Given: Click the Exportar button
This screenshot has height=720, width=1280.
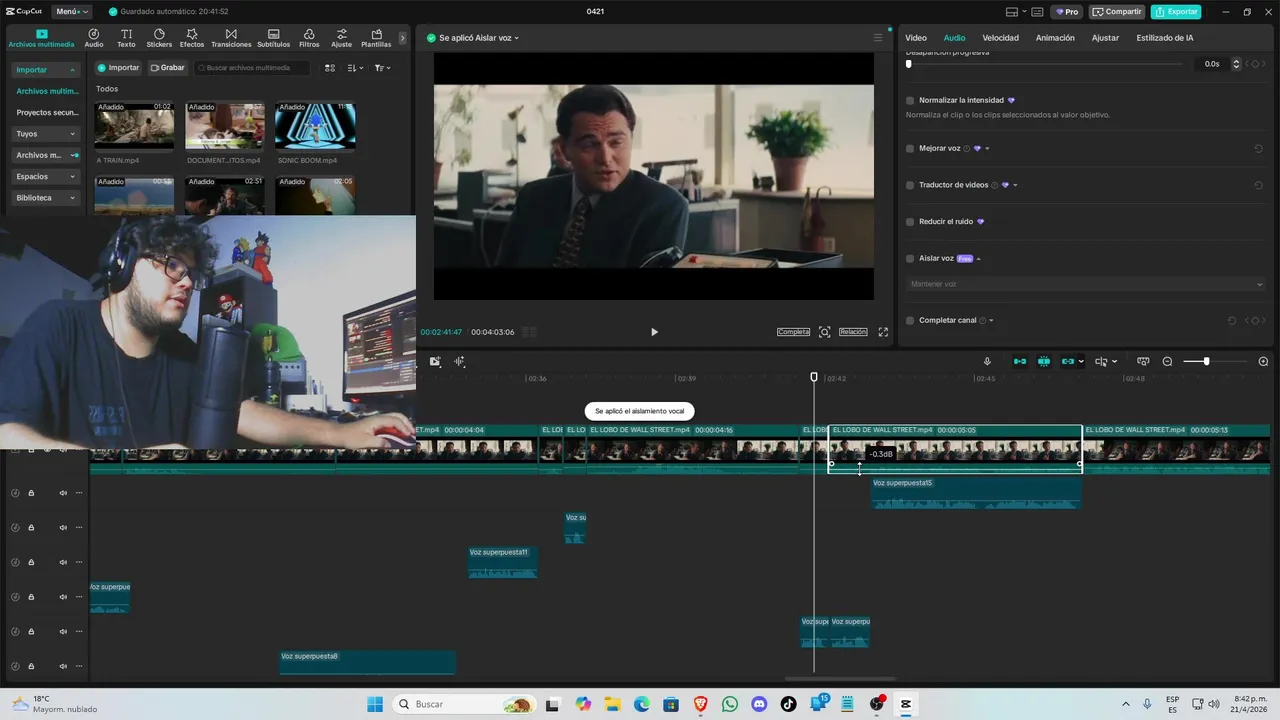Looking at the screenshot, I should 1176,12.
